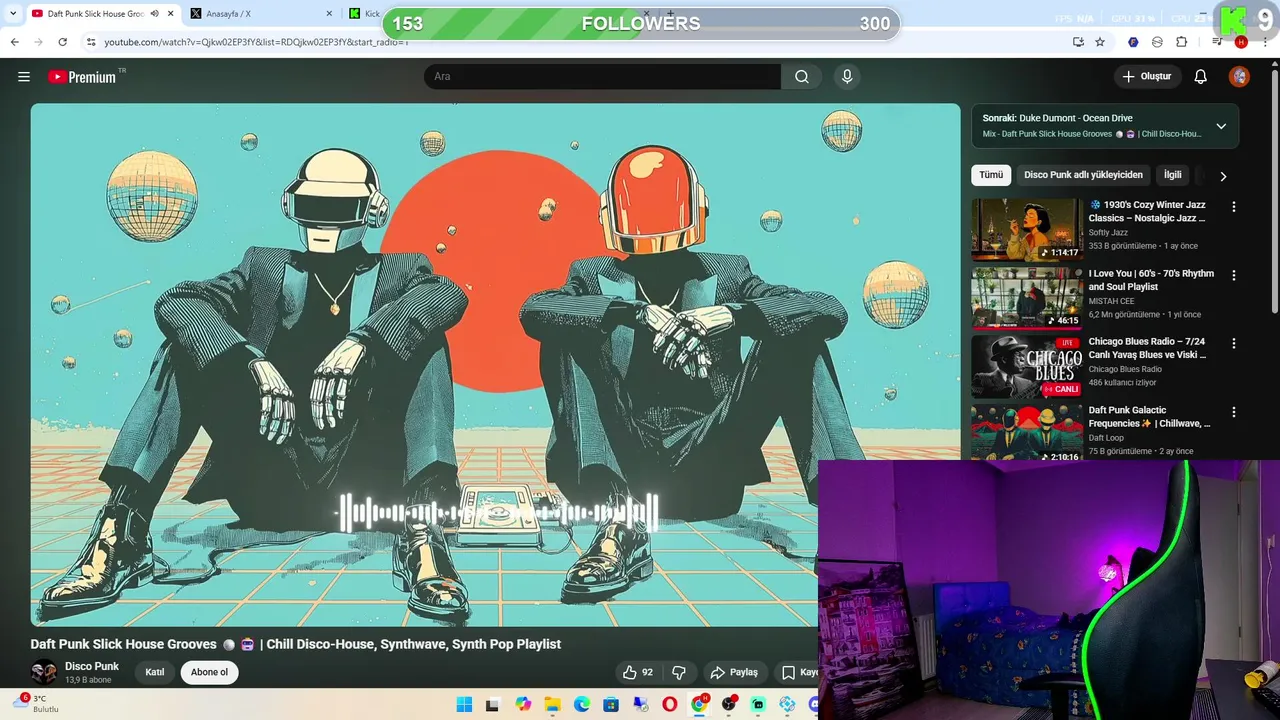Open the tab search dropdown arrow
The image size is (1280, 720).
click(13, 14)
